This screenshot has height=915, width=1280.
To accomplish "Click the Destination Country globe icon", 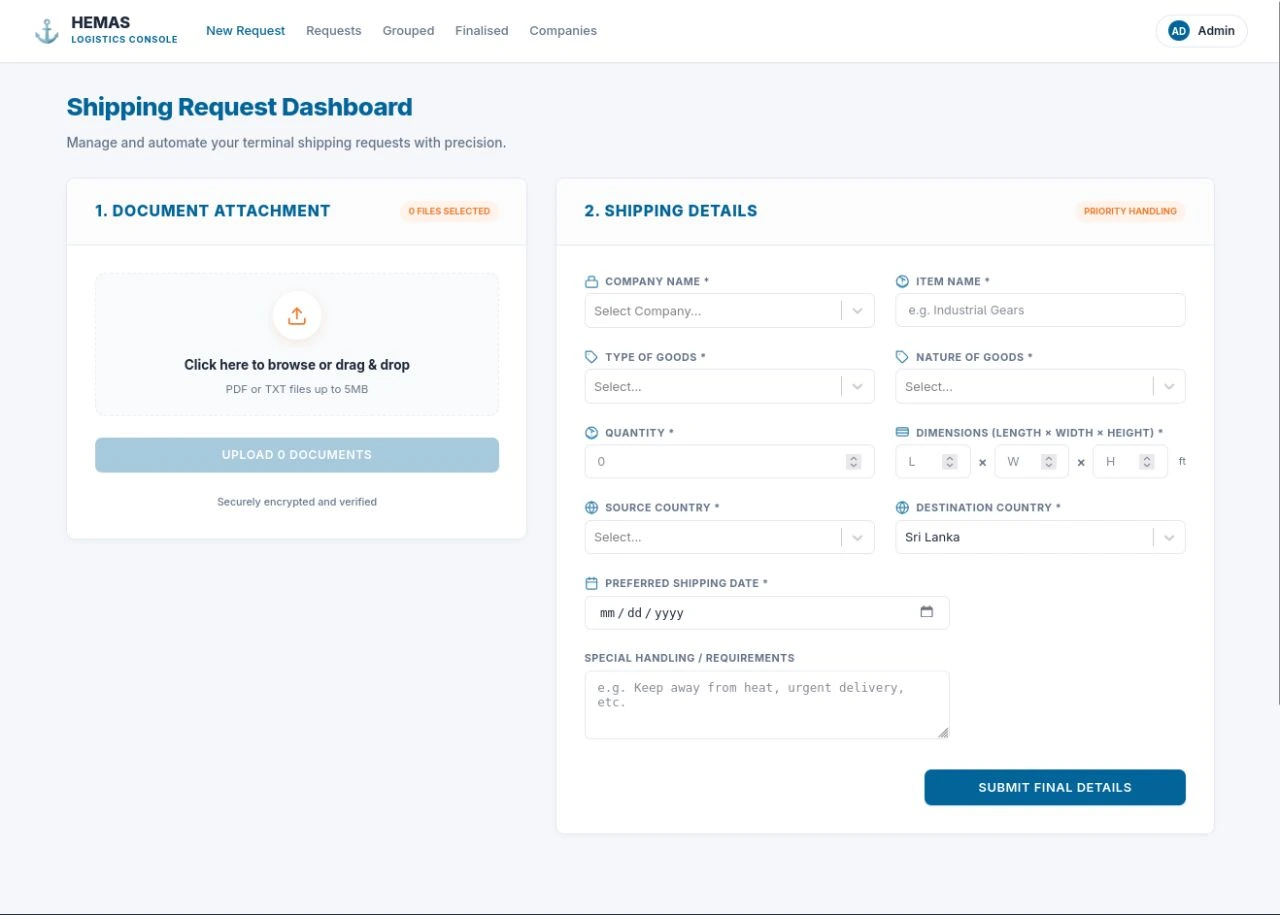I will [902, 508].
